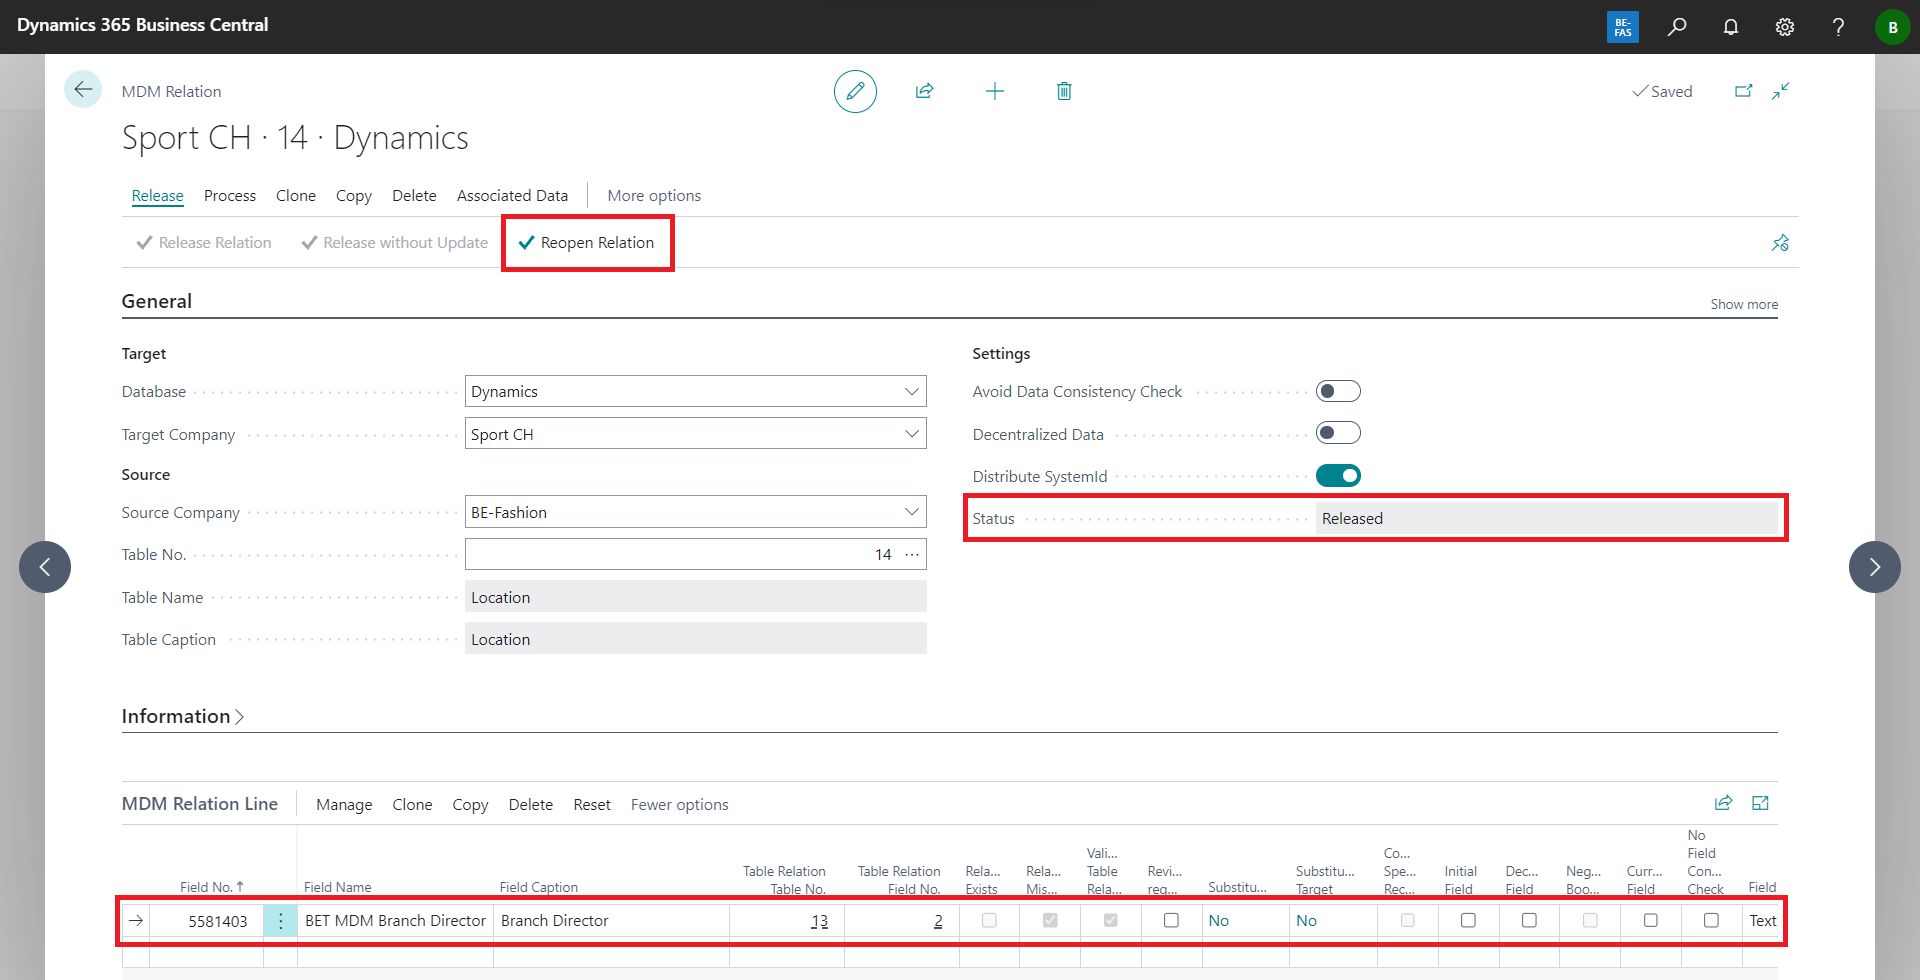Expand the Information section
The width and height of the screenshot is (1920, 980).
pyautogui.click(x=183, y=716)
